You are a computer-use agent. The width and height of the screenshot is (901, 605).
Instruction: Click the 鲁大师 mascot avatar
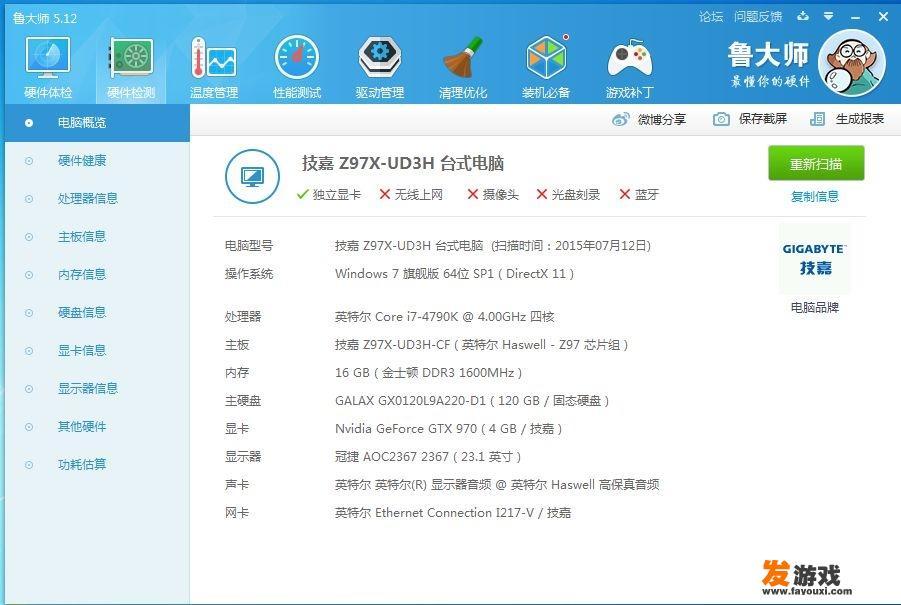point(852,63)
